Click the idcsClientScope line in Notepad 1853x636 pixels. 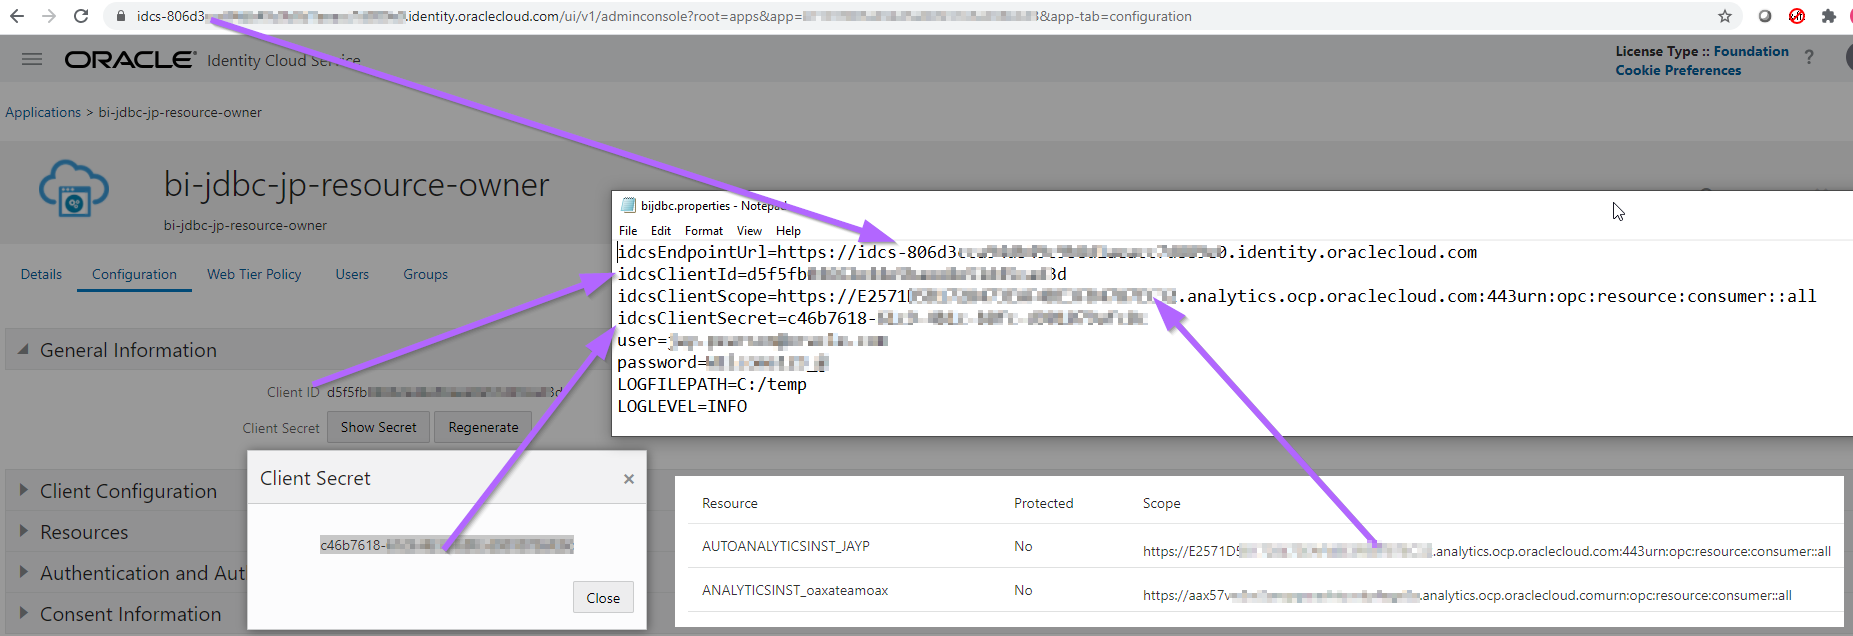coord(1217,296)
